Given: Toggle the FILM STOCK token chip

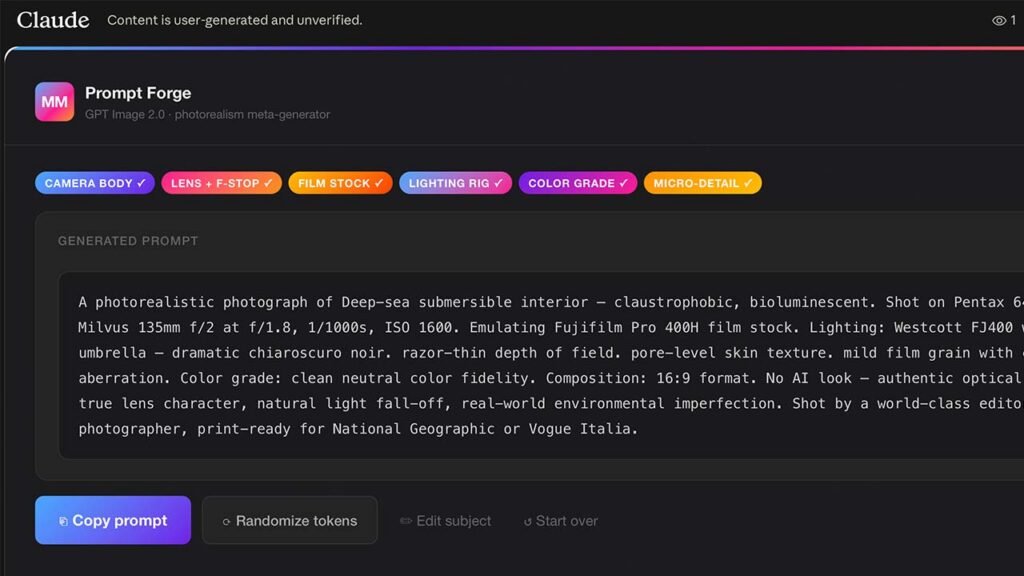Looking at the screenshot, I should pyautogui.click(x=340, y=183).
